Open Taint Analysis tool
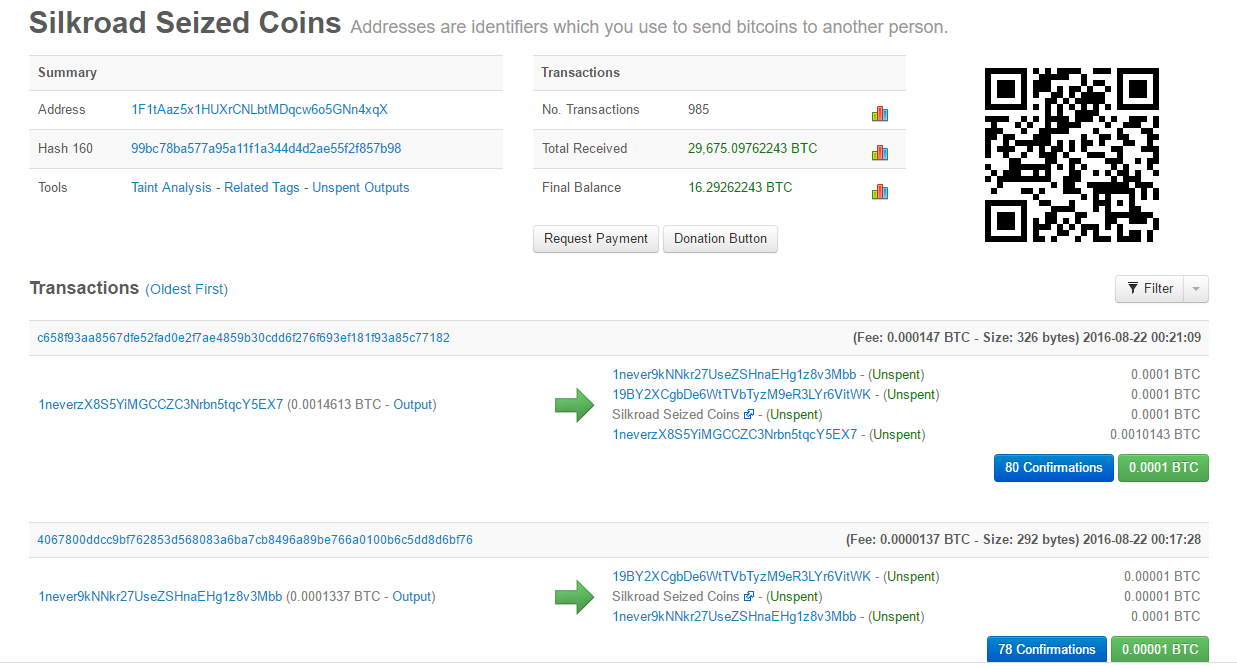The width and height of the screenshot is (1237, 669). point(171,187)
